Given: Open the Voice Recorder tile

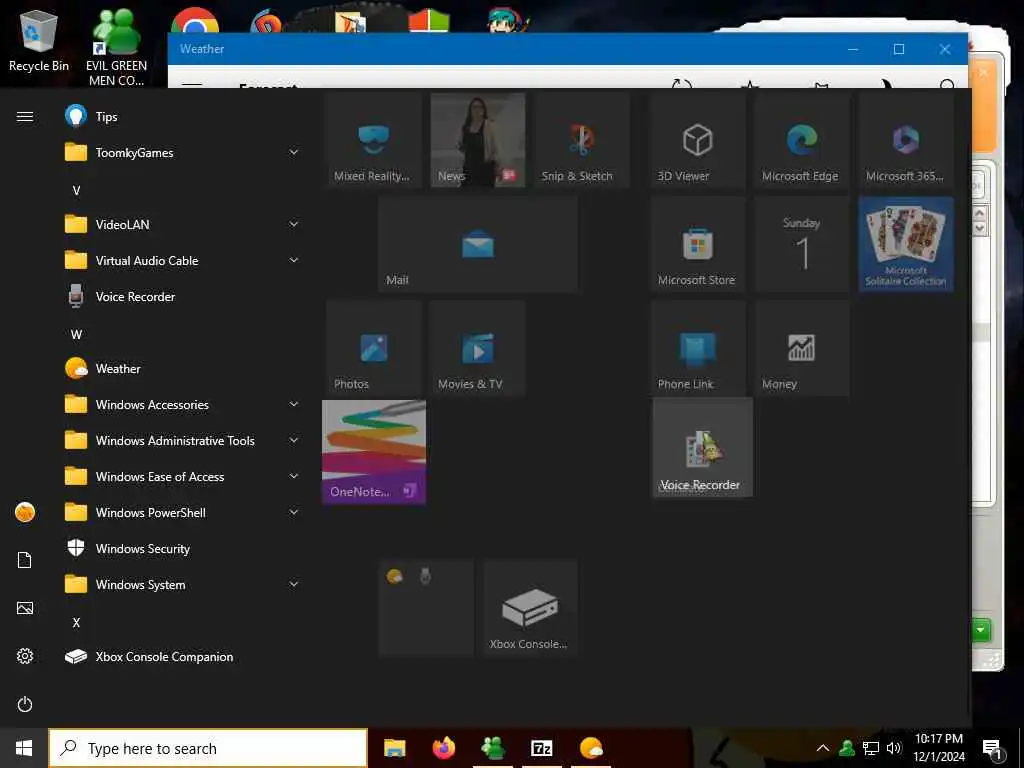Looking at the screenshot, I should pyautogui.click(x=702, y=447).
